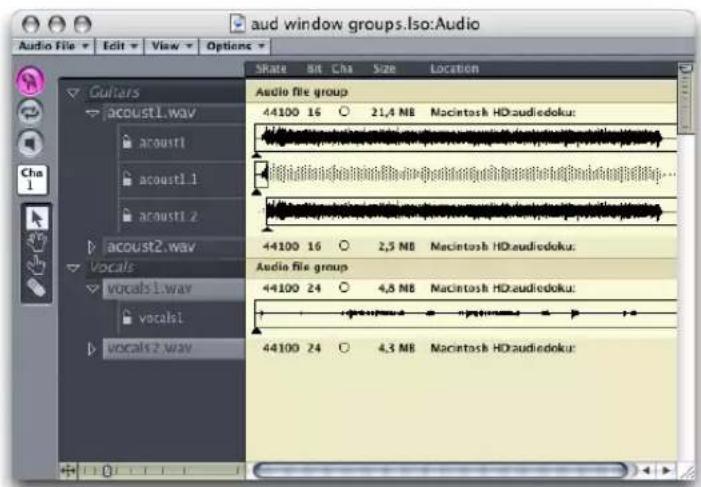Select the vocals1 region name
This screenshot has height=487, width=701.
coord(161,318)
